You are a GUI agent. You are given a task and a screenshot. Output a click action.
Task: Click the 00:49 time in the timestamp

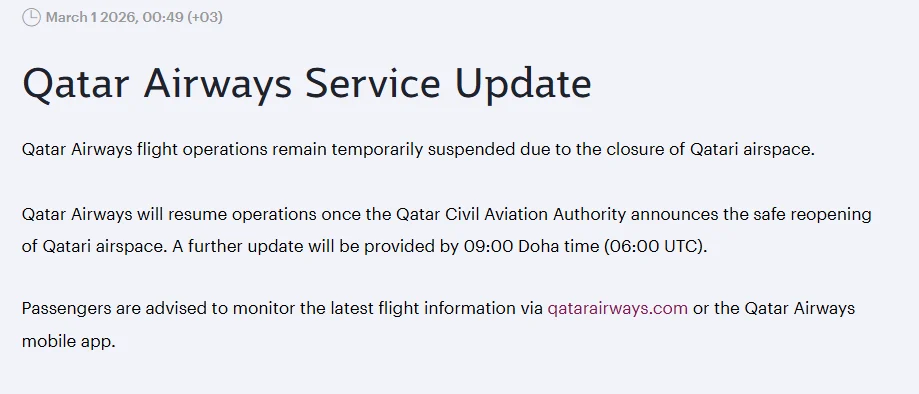pyautogui.click(x=162, y=18)
